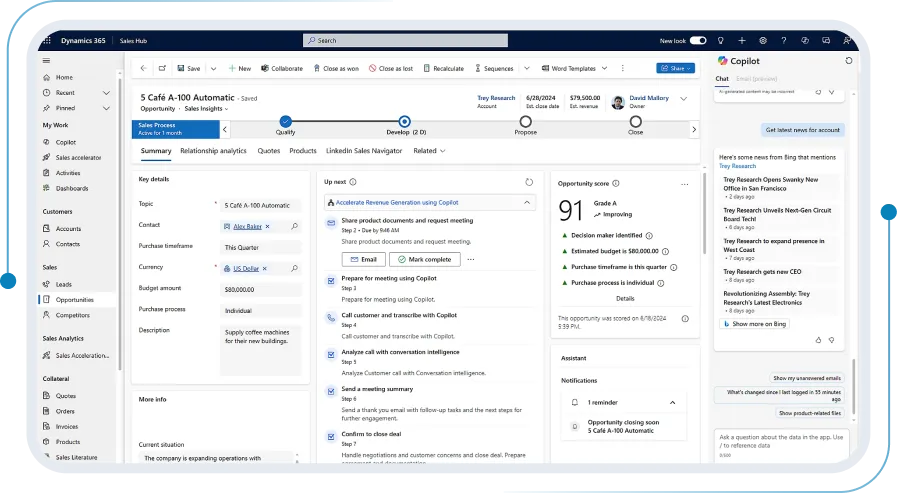Switch to the Quotes tab

point(268,151)
